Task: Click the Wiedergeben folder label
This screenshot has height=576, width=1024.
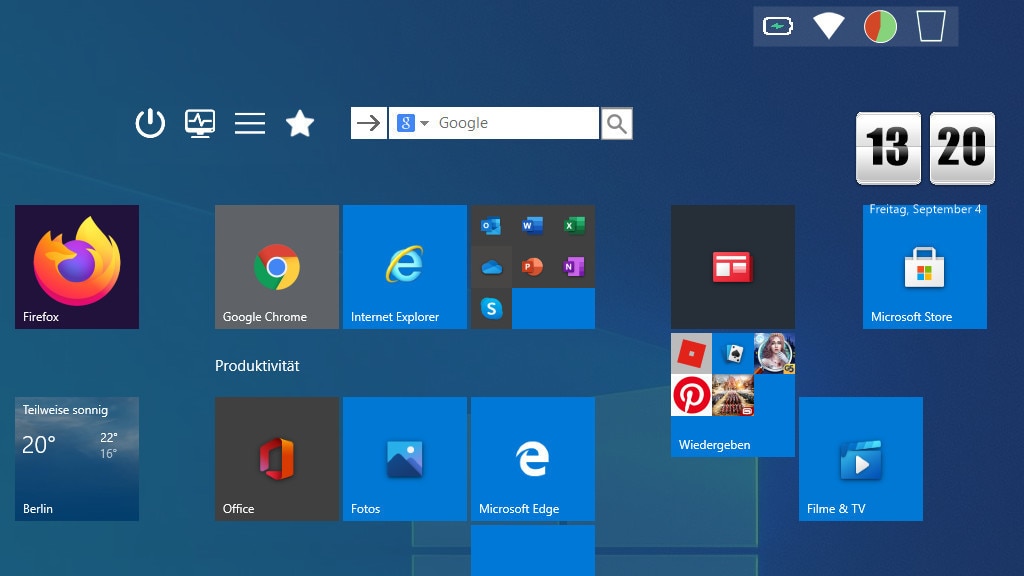Action: [714, 445]
